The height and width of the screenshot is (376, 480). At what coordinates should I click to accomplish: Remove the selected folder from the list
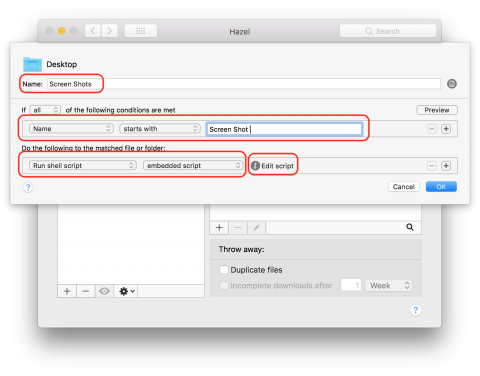(86, 291)
